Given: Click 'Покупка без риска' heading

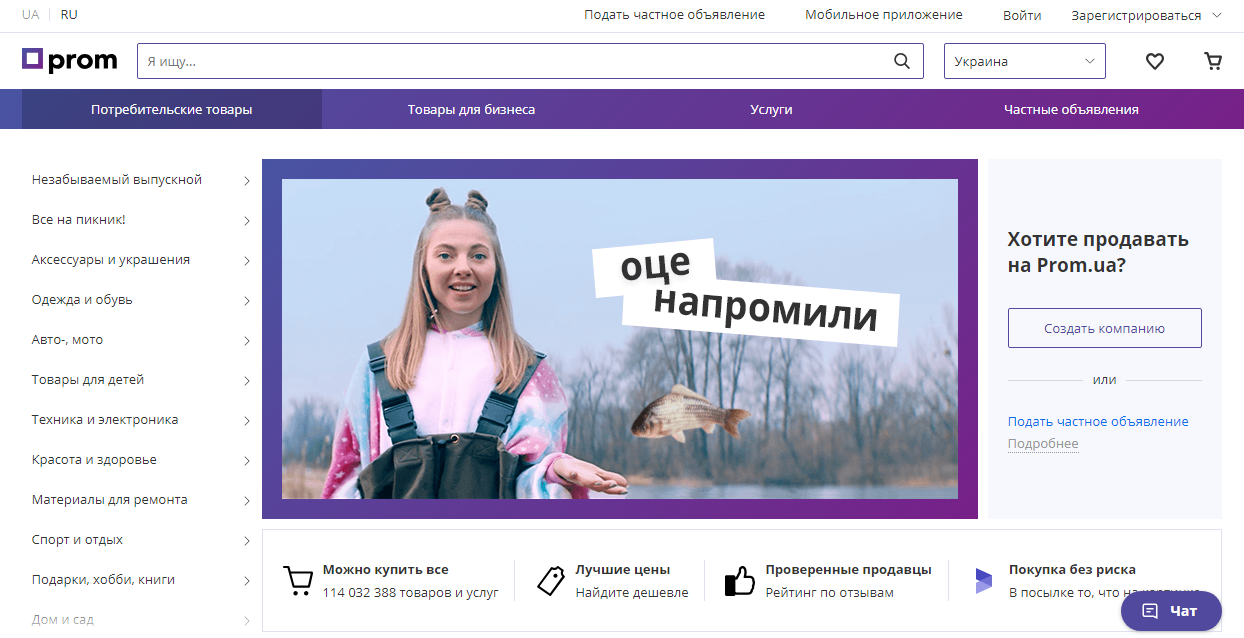Looking at the screenshot, I should coord(1072,570).
